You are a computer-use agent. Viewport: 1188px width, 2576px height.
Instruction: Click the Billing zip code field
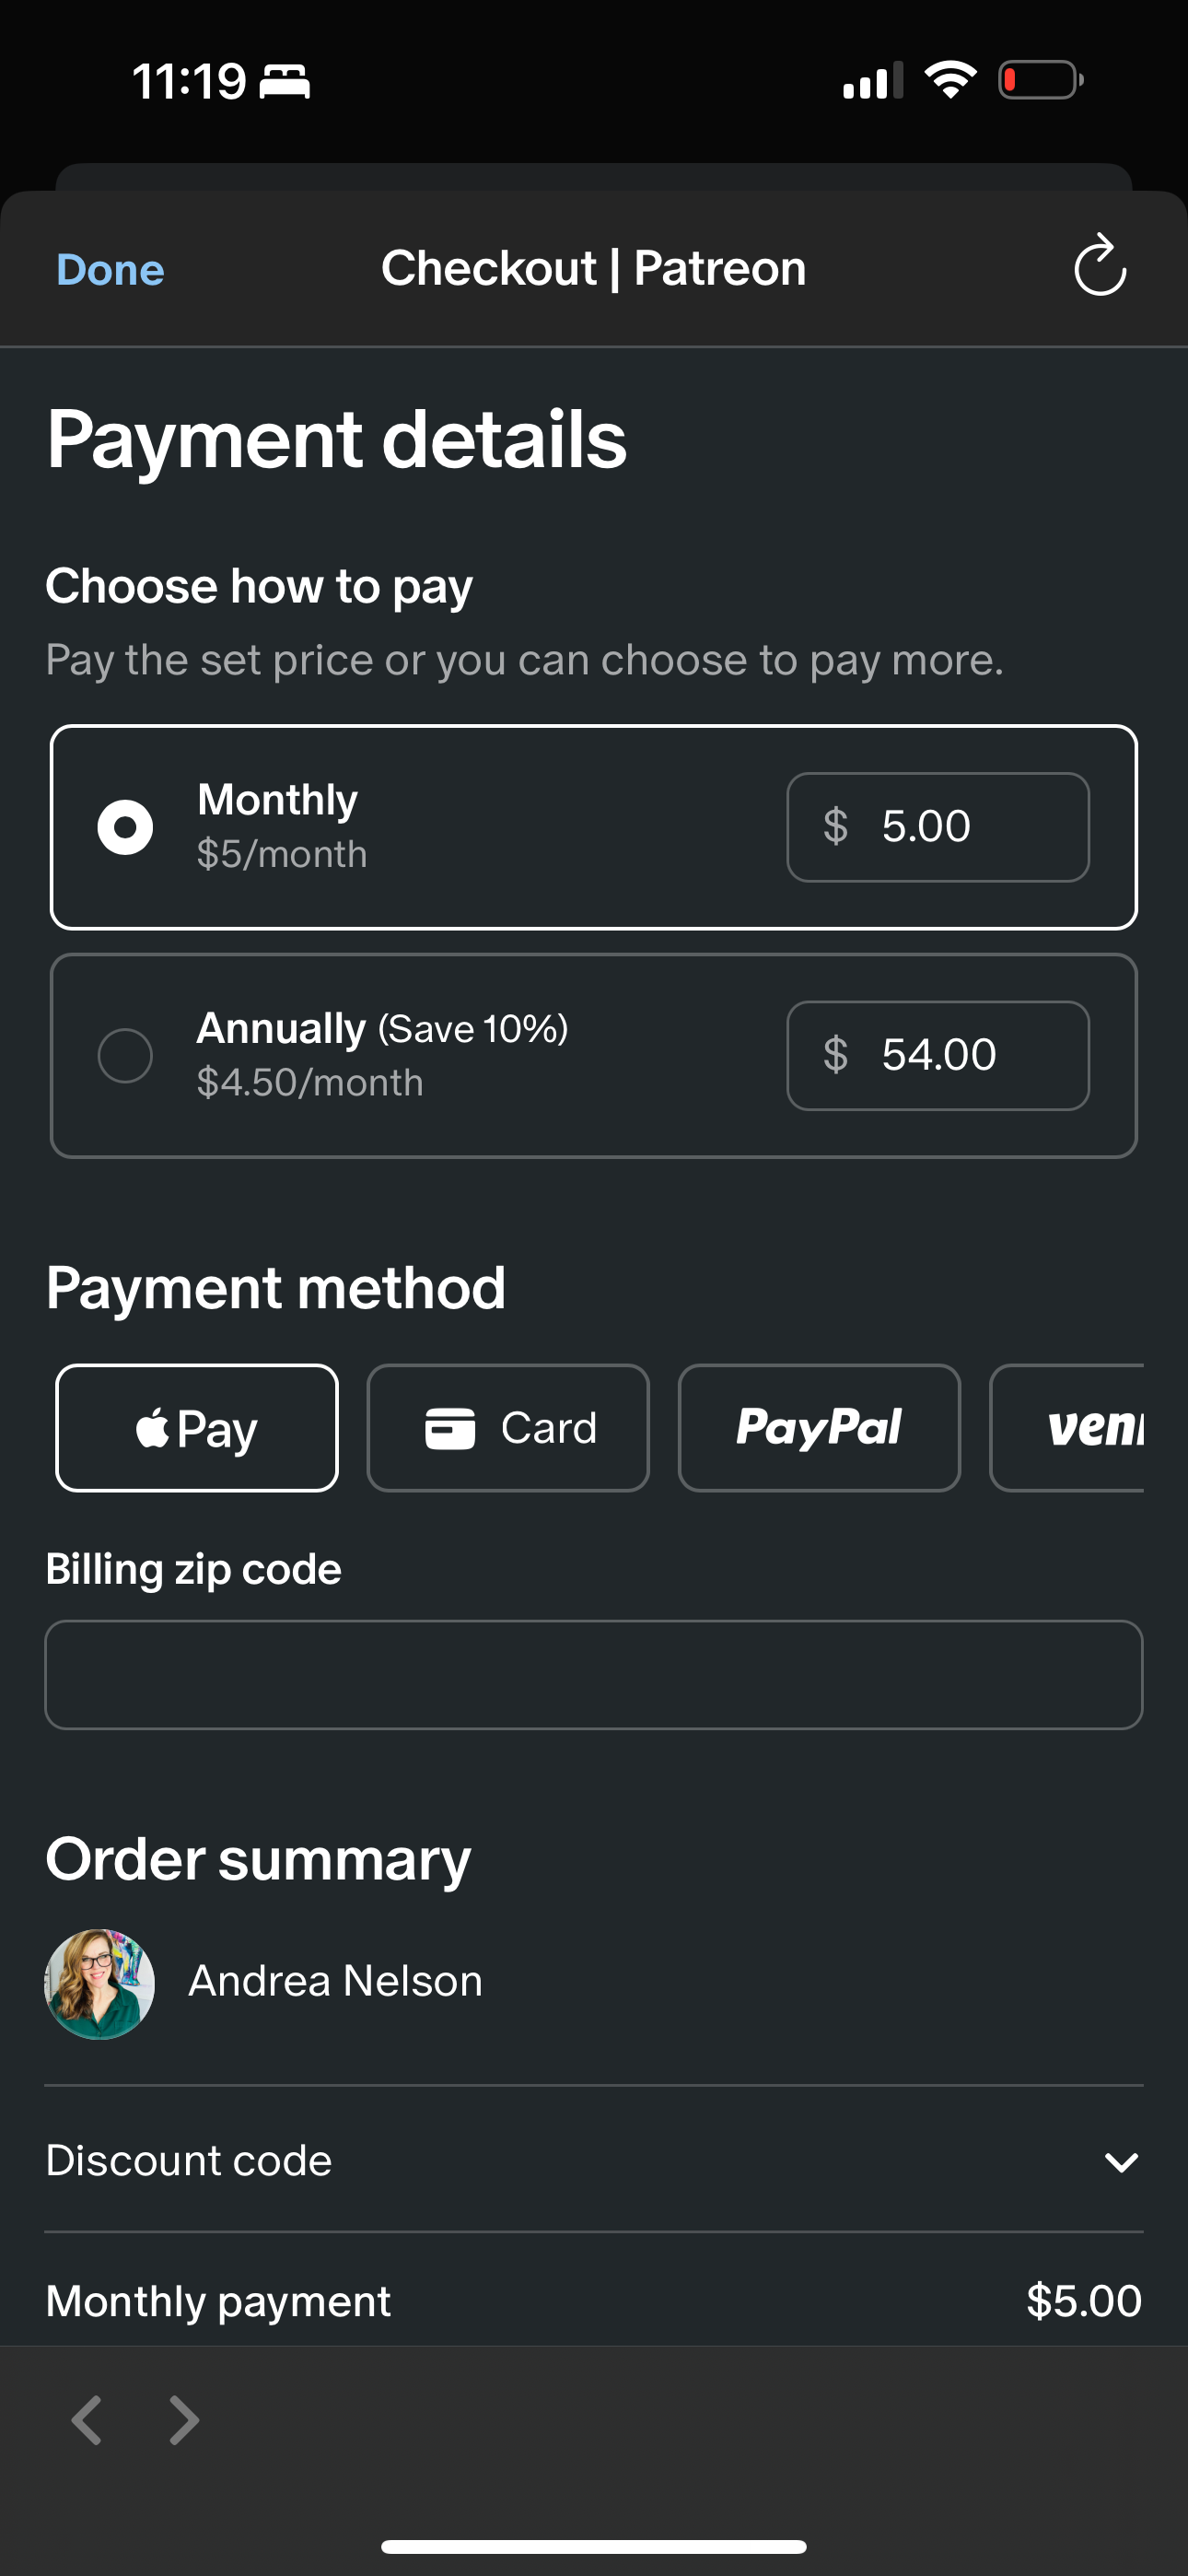594,1675
